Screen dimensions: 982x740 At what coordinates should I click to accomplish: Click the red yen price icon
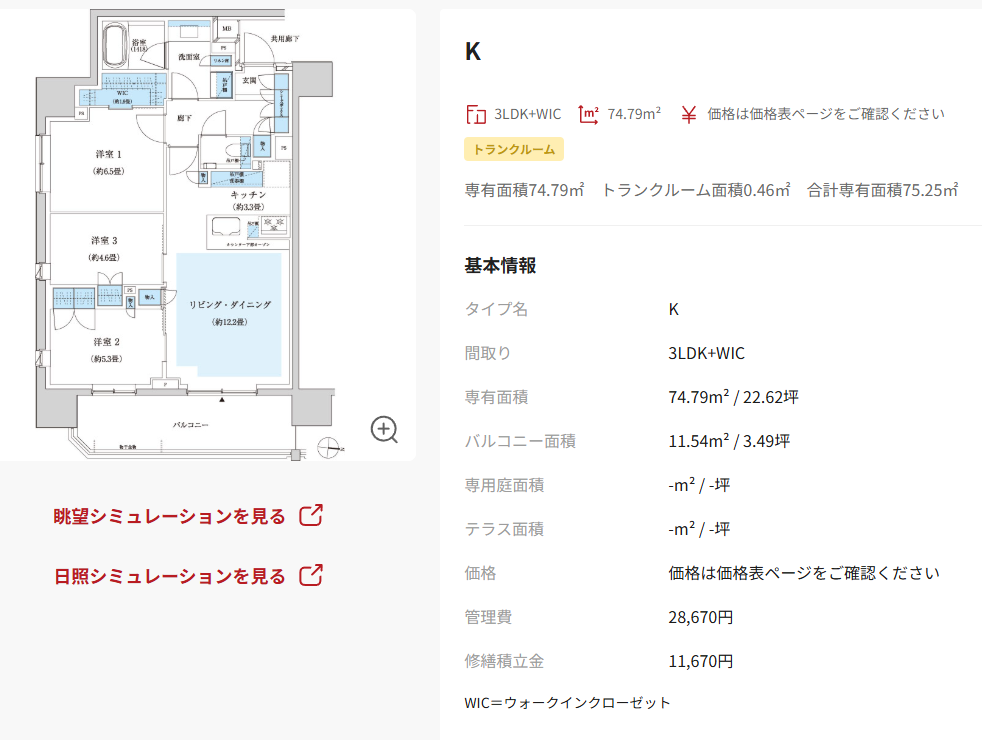tap(688, 114)
